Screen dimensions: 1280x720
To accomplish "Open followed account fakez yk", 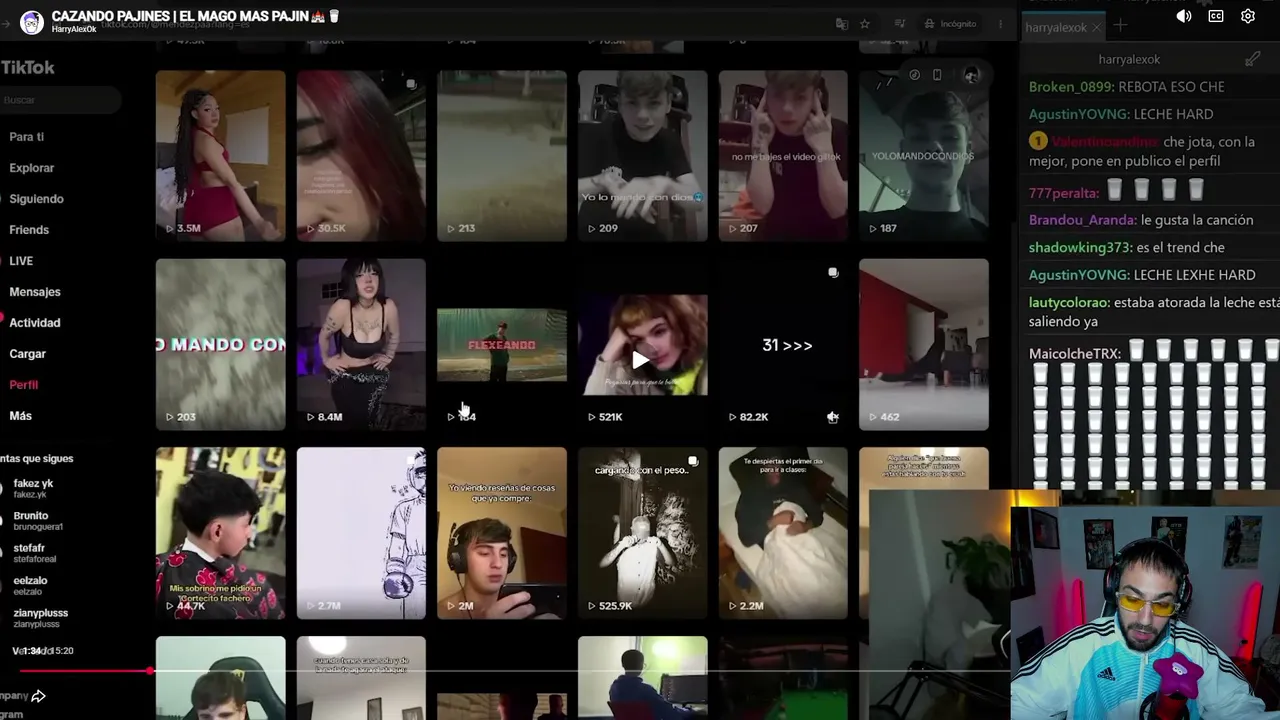I will point(33,488).
